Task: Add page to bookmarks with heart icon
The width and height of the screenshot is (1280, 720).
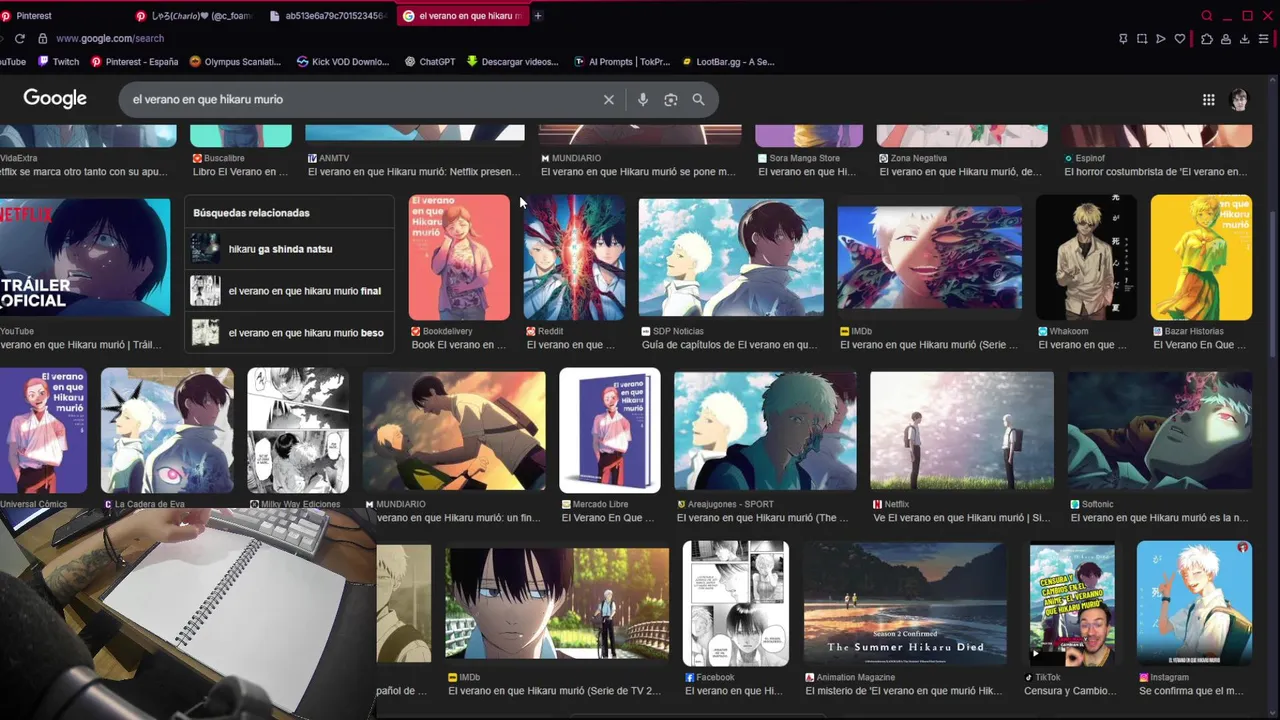Action: 1180,39
